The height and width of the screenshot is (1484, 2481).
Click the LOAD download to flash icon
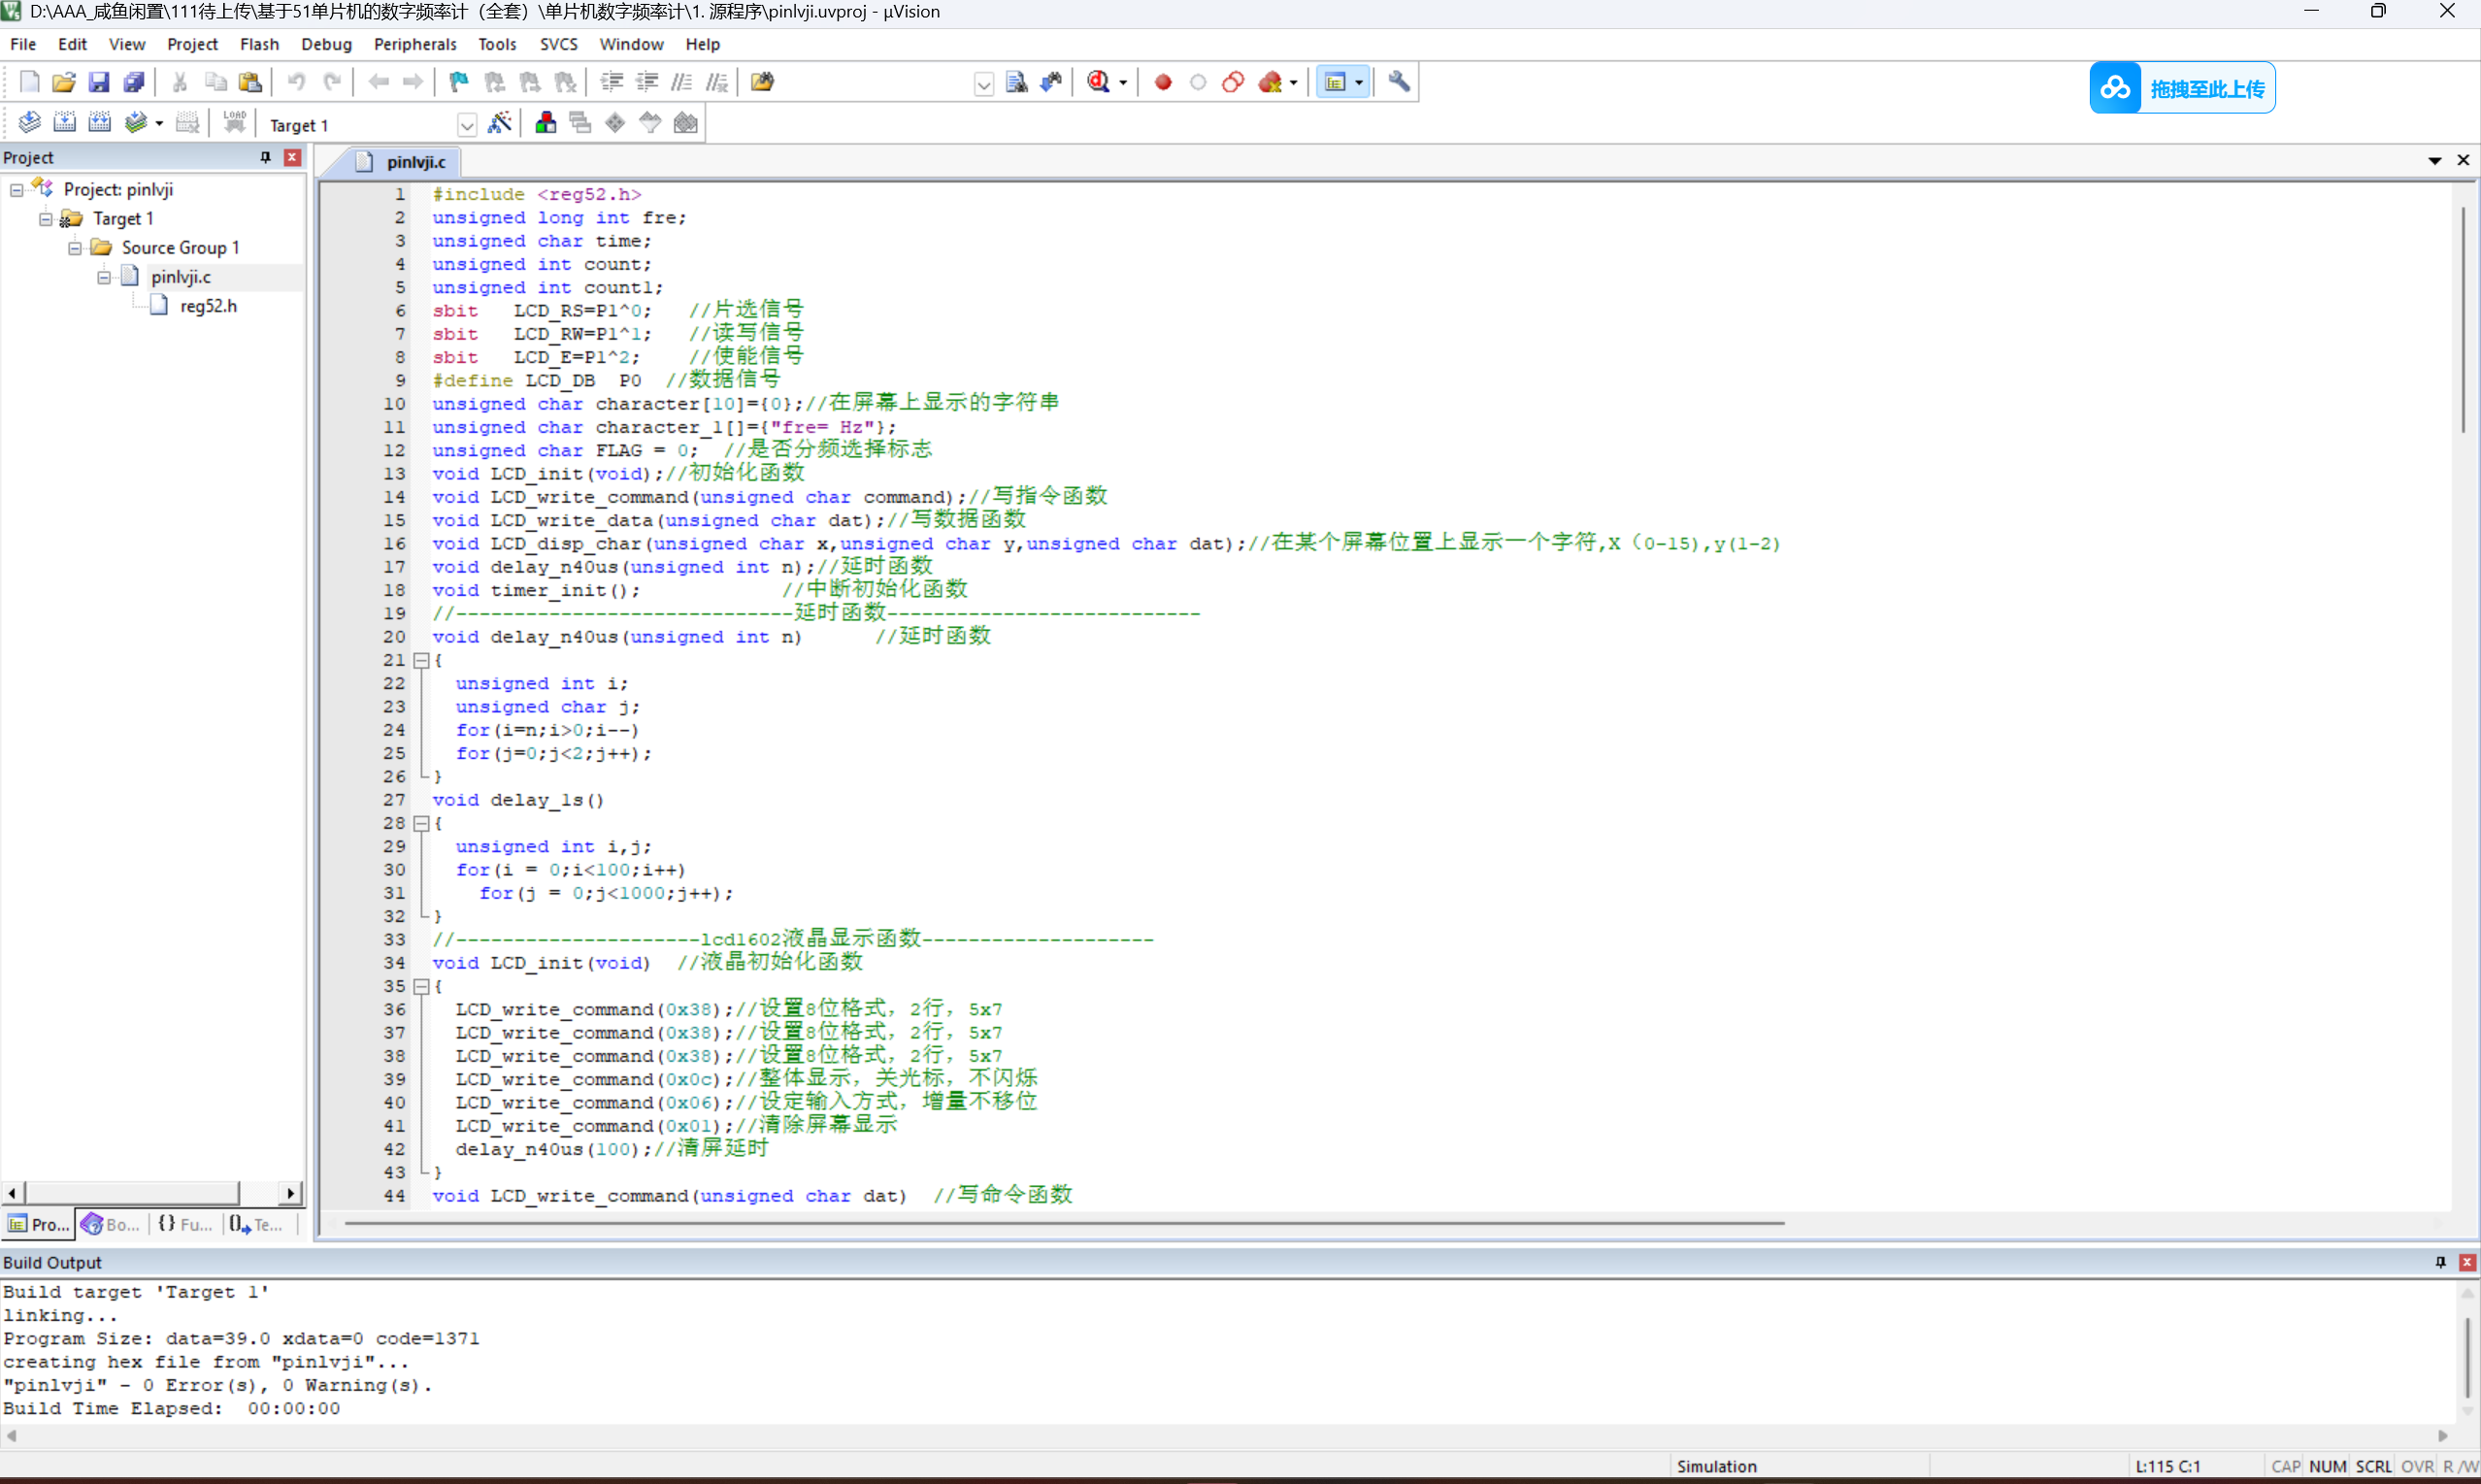[x=235, y=123]
